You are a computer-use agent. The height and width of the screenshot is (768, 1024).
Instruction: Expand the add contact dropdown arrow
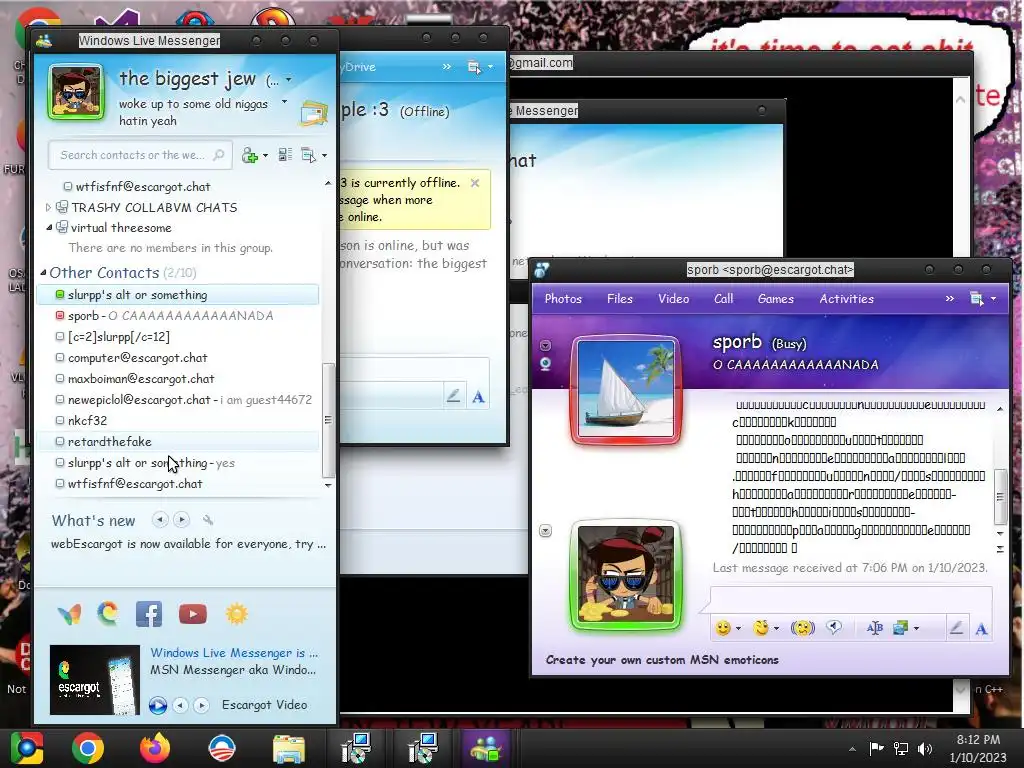pyautogui.click(x=264, y=155)
